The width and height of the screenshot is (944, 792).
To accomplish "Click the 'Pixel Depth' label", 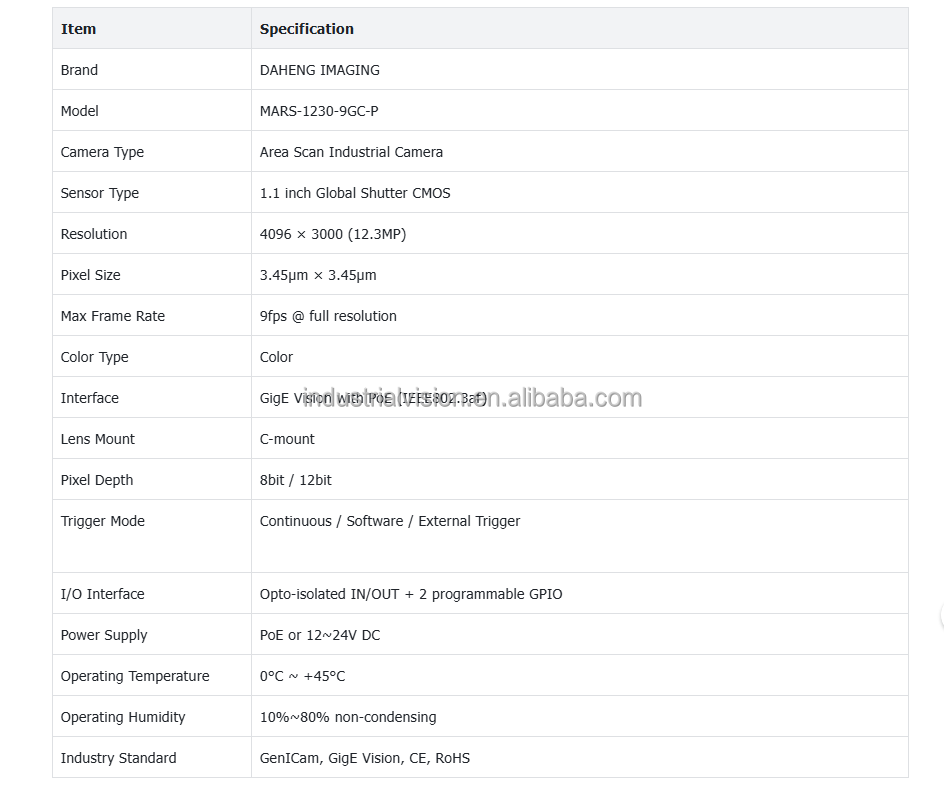I will click(x=97, y=480).
